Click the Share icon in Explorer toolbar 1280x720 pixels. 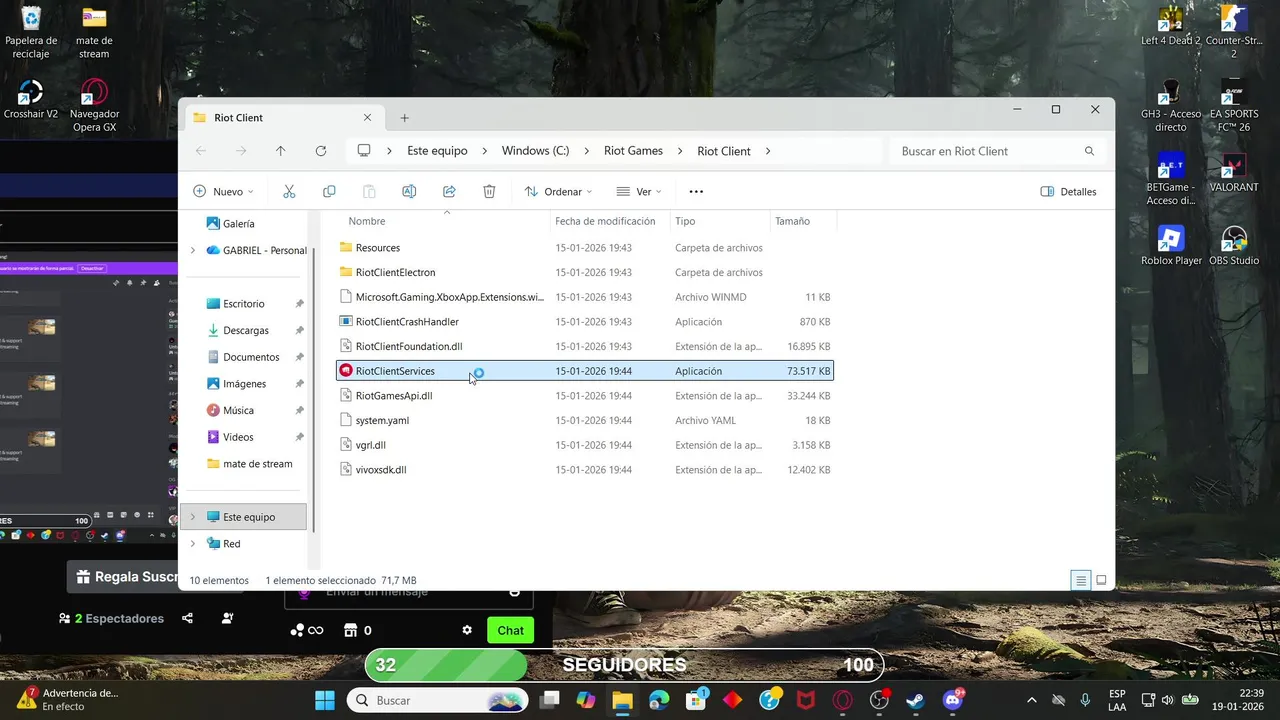point(449,191)
